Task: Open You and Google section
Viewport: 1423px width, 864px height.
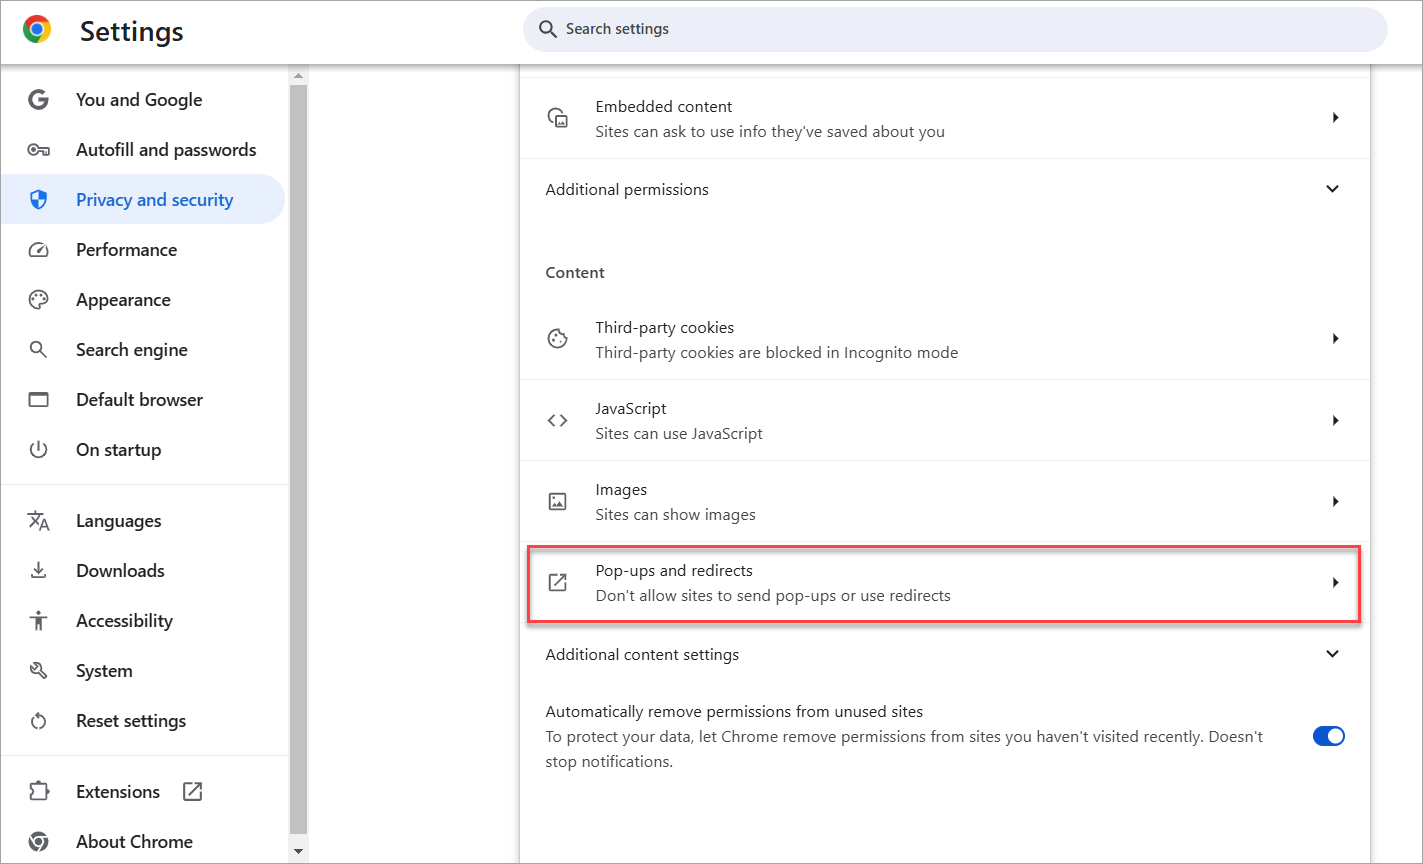Action: coord(143,100)
